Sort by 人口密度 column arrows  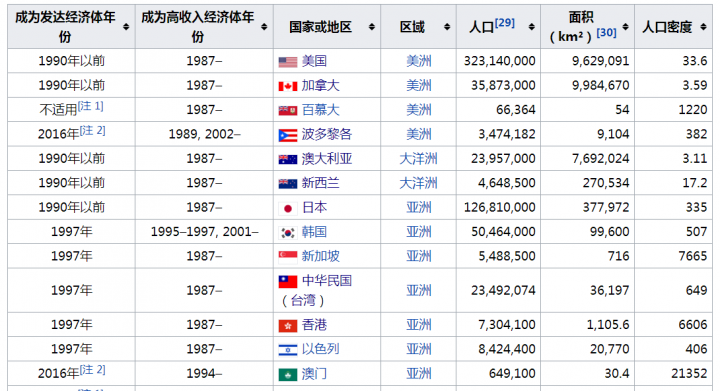tap(703, 27)
